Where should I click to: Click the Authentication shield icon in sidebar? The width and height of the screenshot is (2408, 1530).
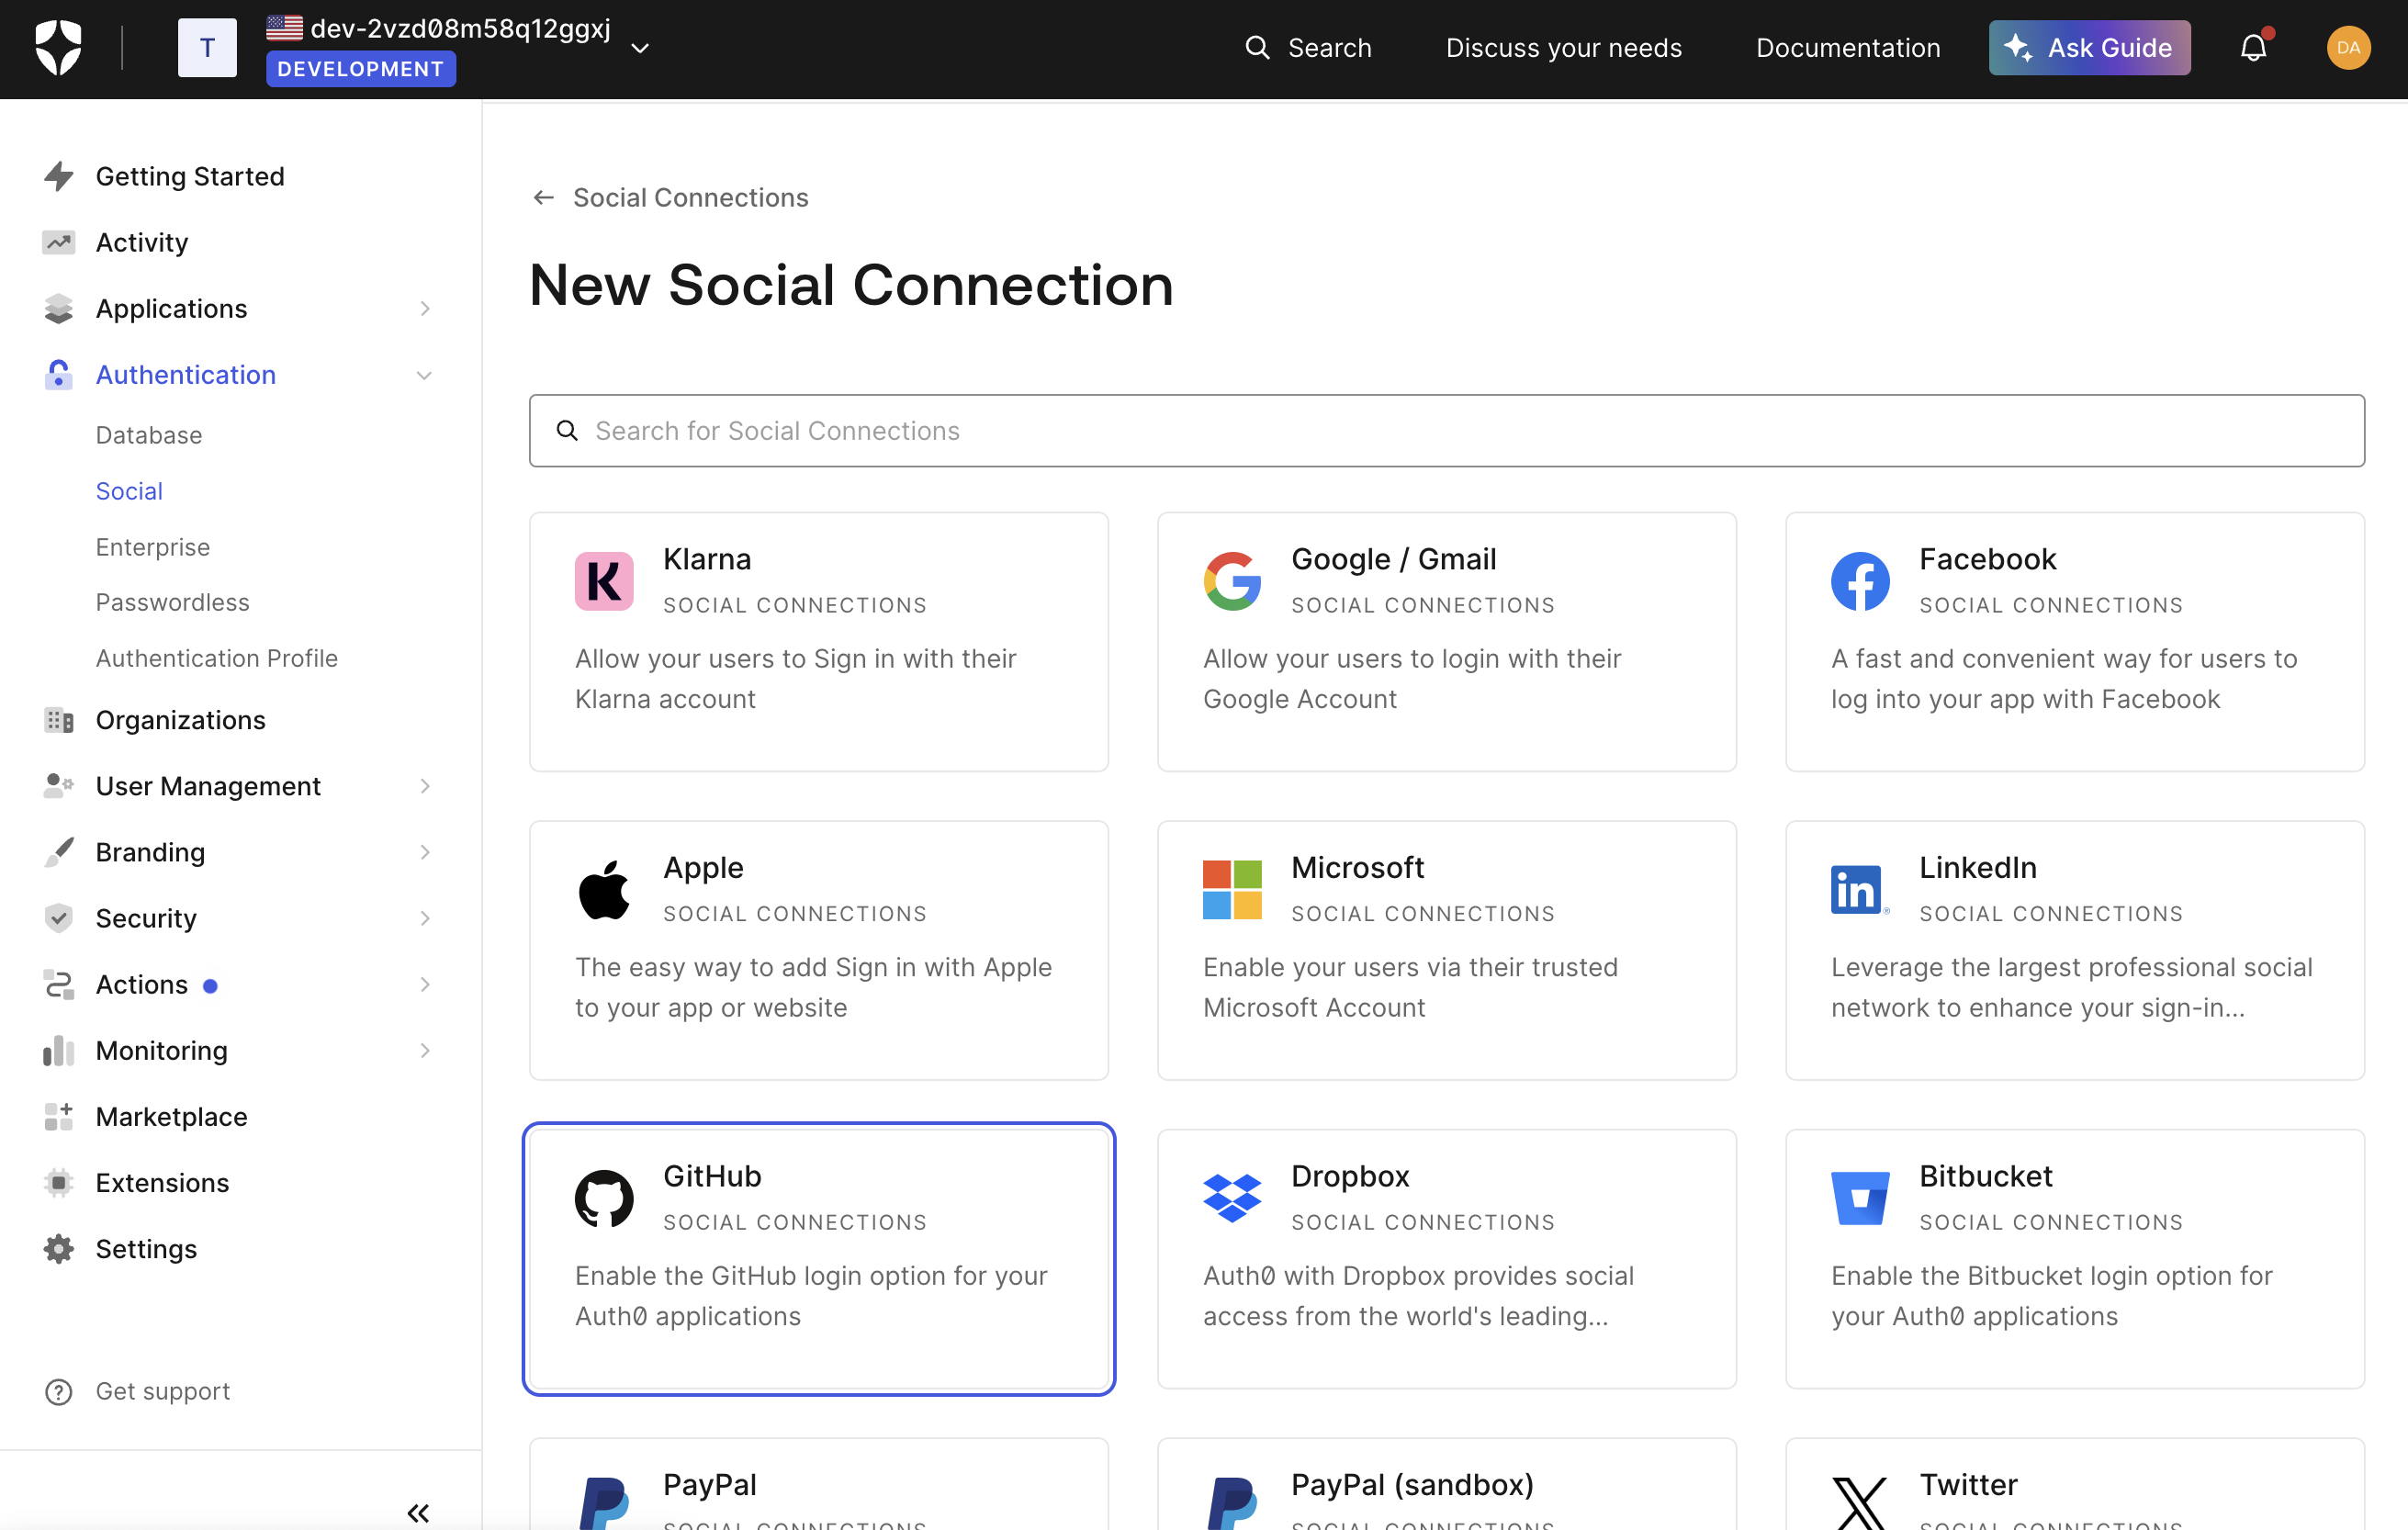click(56, 374)
